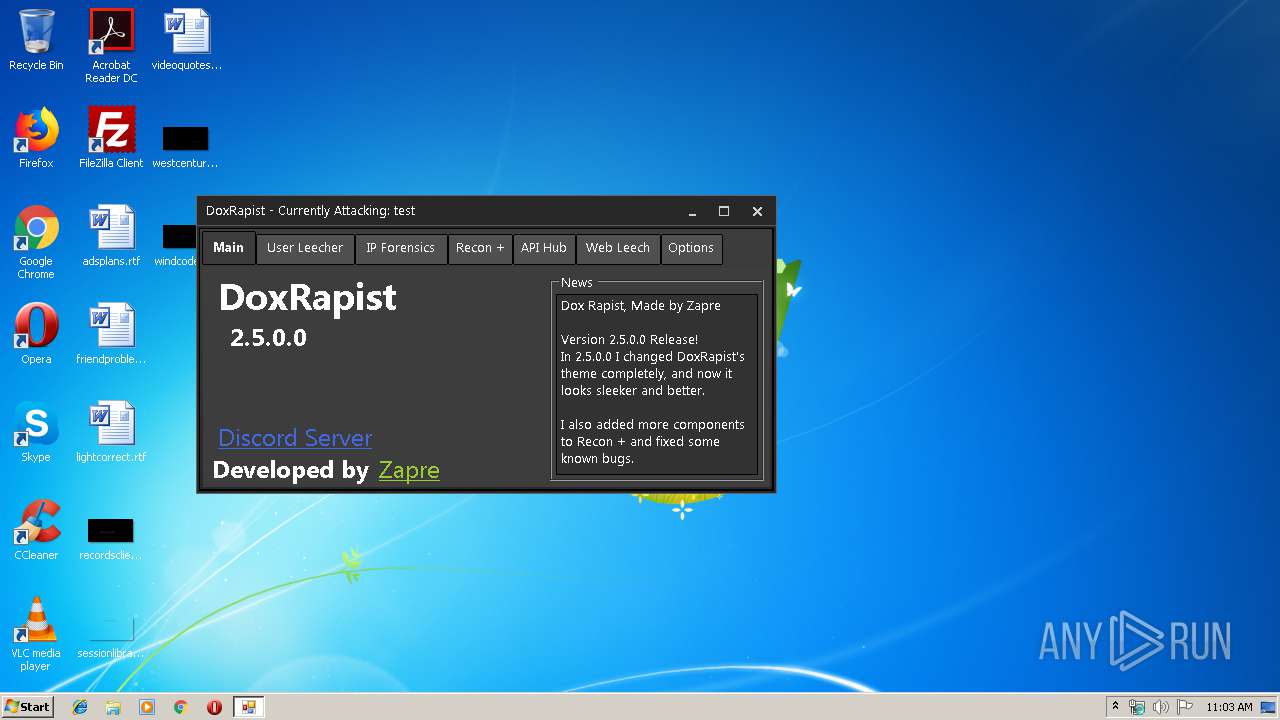Click the Opera icon in the taskbar
The width and height of the screenshot is (1280, 720).
(214, 707)
